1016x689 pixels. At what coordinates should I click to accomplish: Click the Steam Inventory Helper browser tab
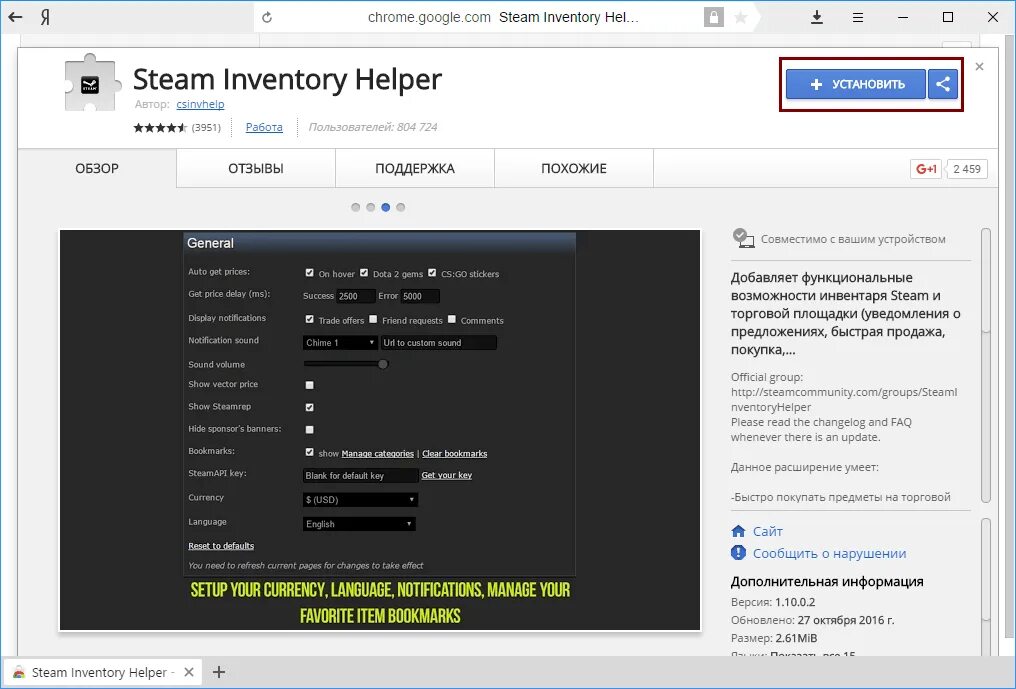[104, 672]
